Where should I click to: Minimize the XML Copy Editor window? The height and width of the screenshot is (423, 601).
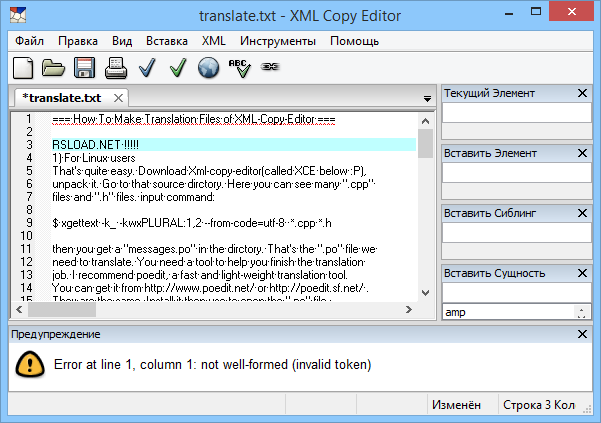coord(509,13)
